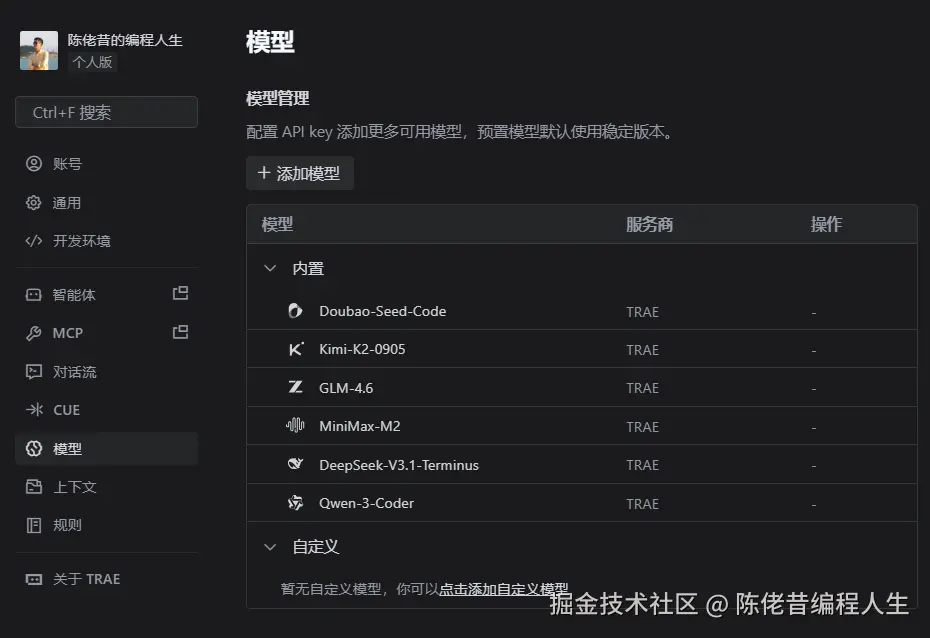Click the Doubao-Seed-Code logo icon
Image resolution: width=930 pixels, height=638 pixels.
[x=295, y=311]
